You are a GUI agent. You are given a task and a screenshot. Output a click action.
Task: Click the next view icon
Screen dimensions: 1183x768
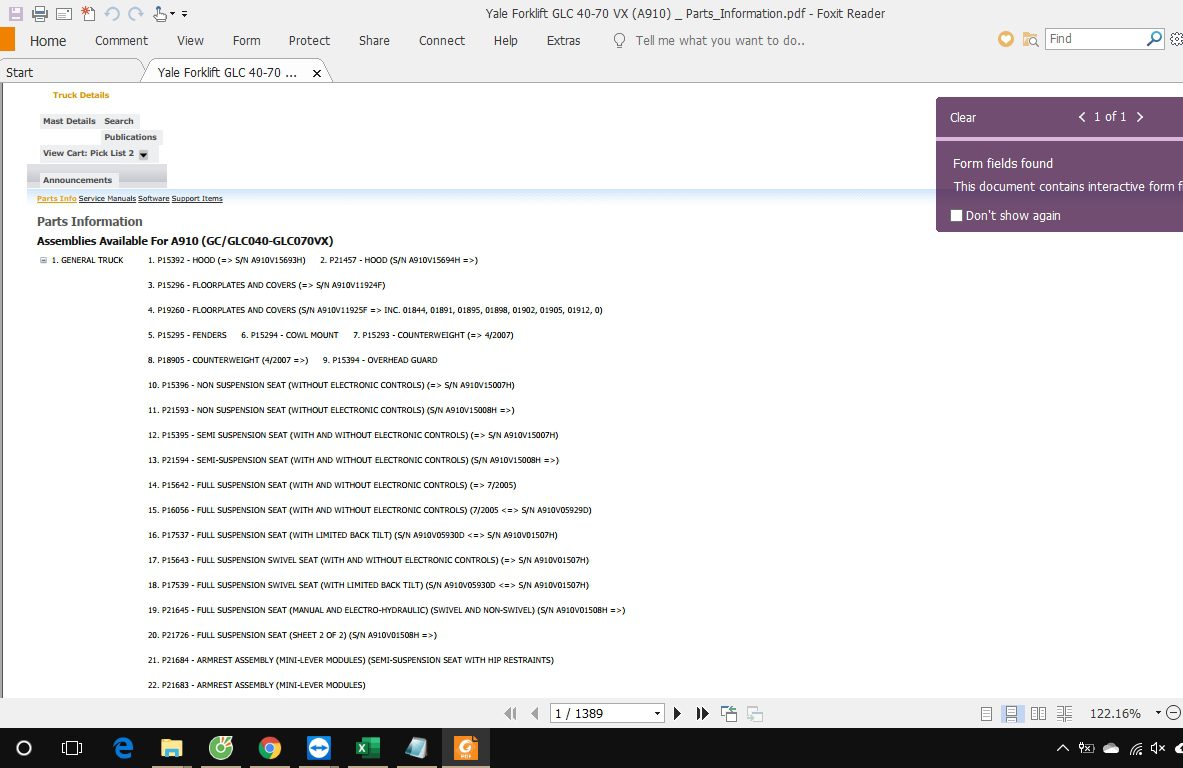[754, 714]
